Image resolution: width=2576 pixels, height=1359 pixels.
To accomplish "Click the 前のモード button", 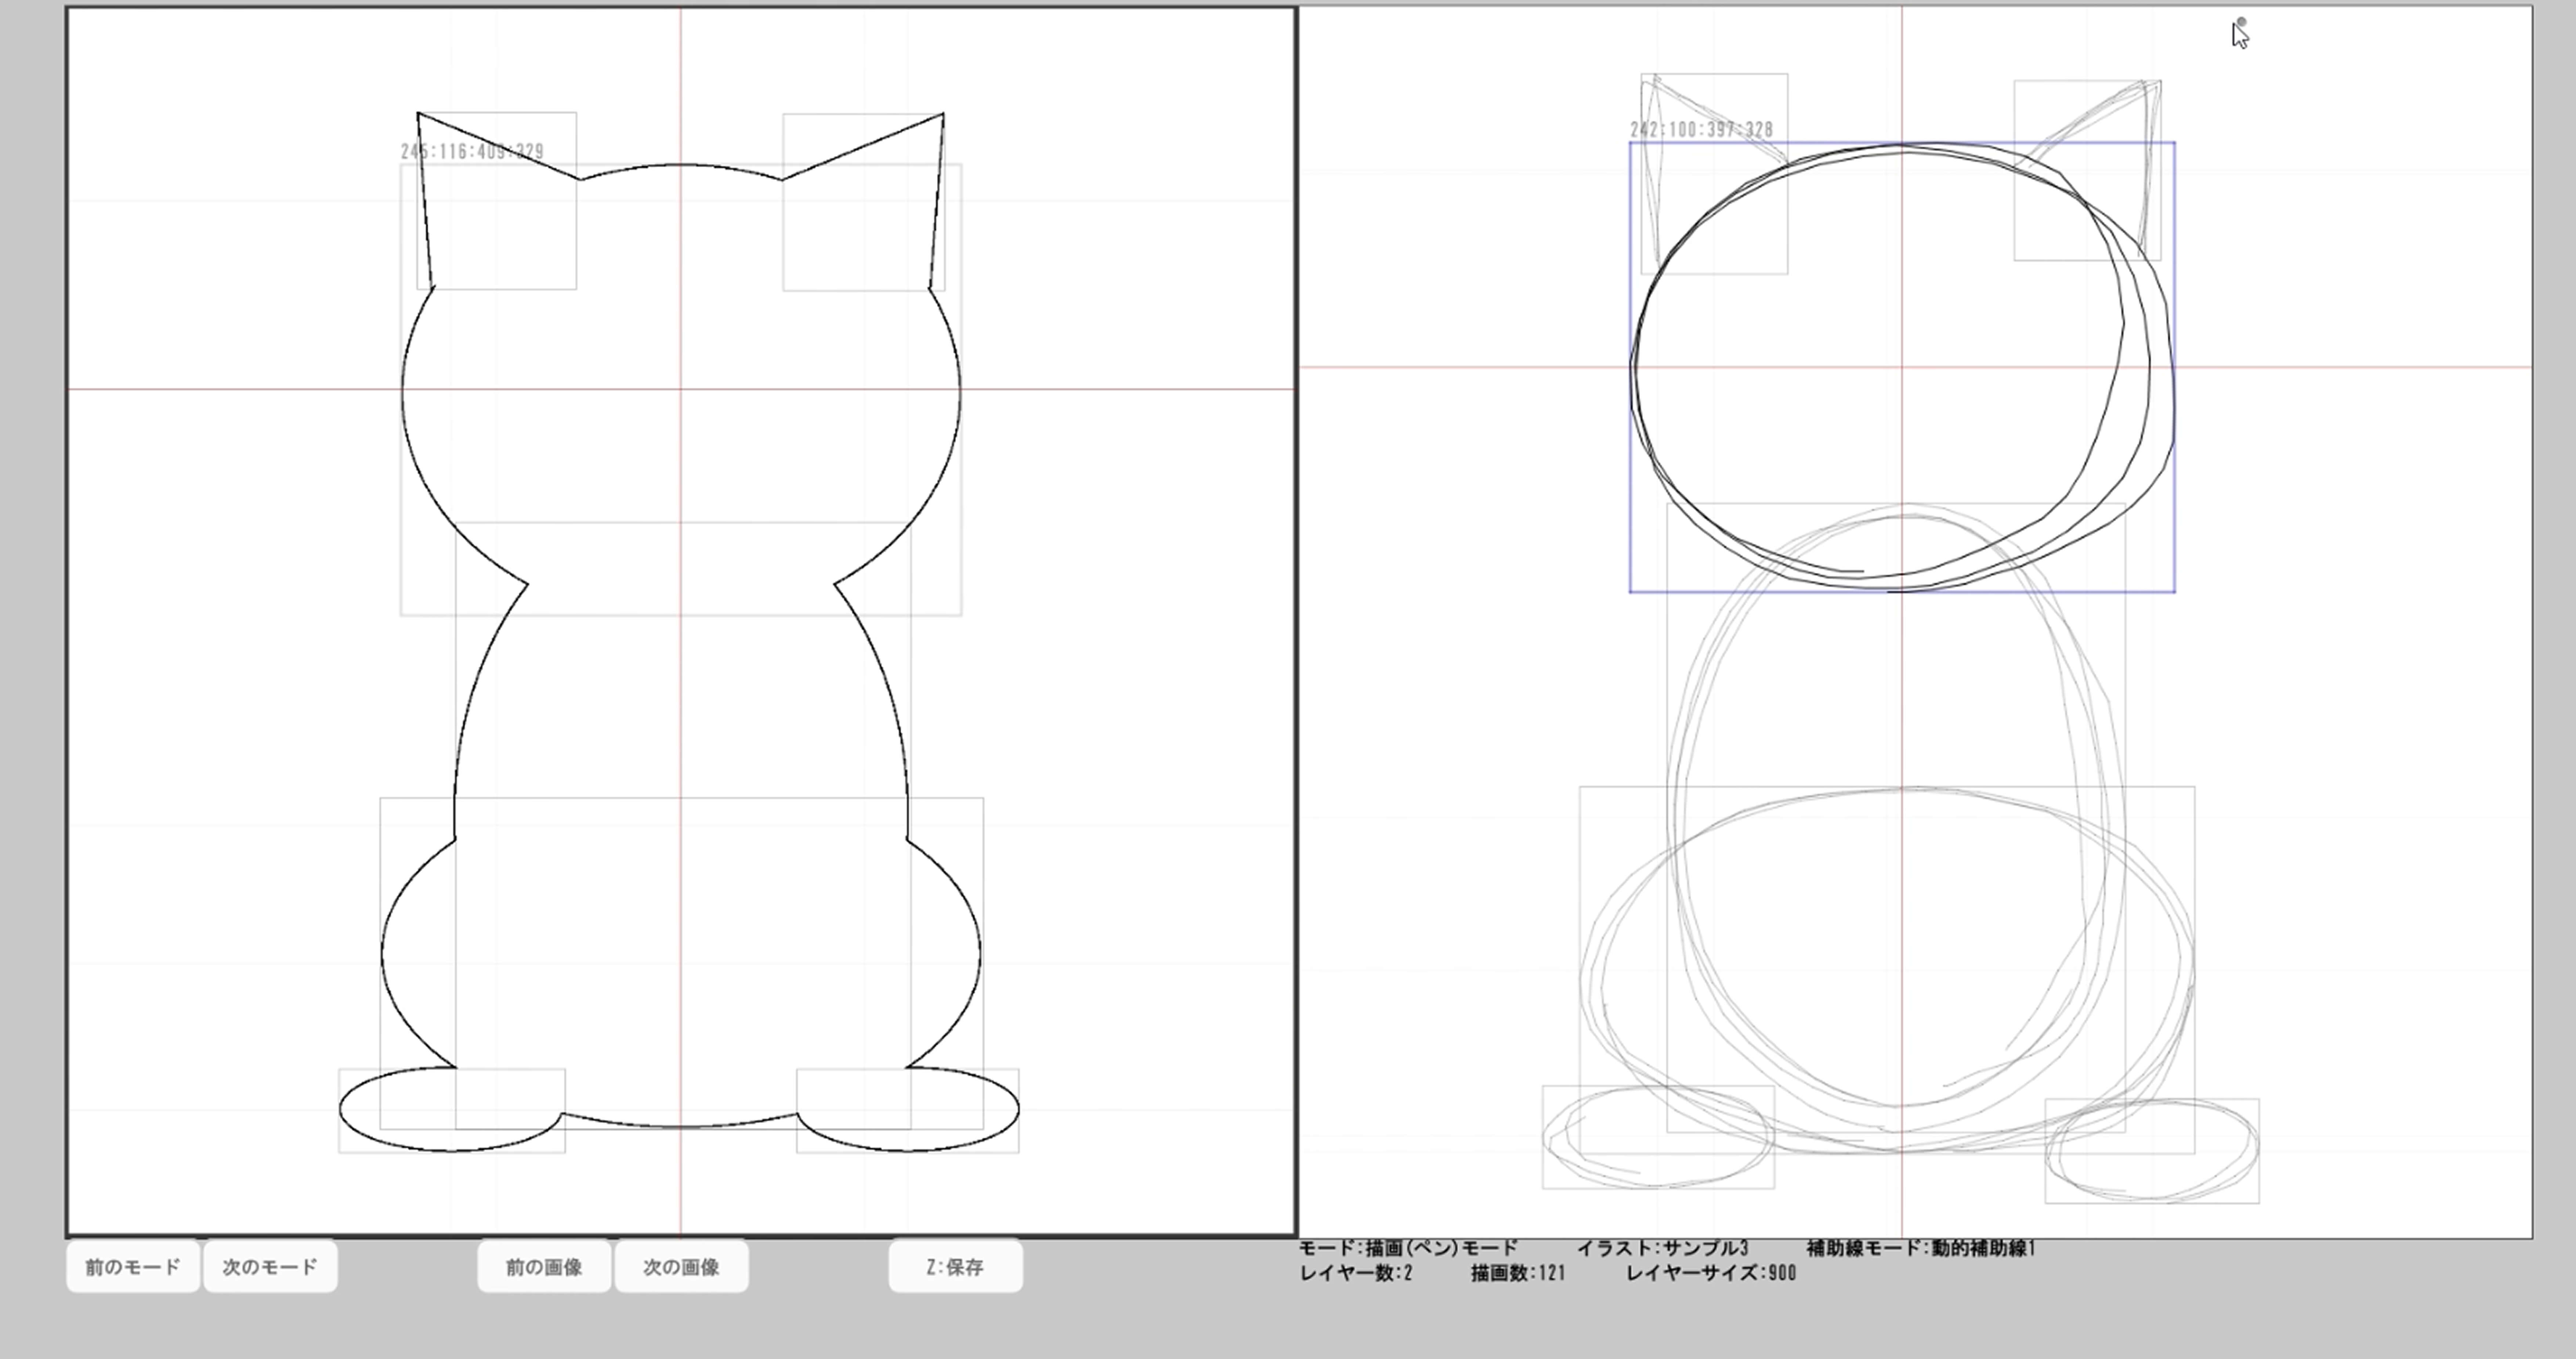I will [133, 1266].
